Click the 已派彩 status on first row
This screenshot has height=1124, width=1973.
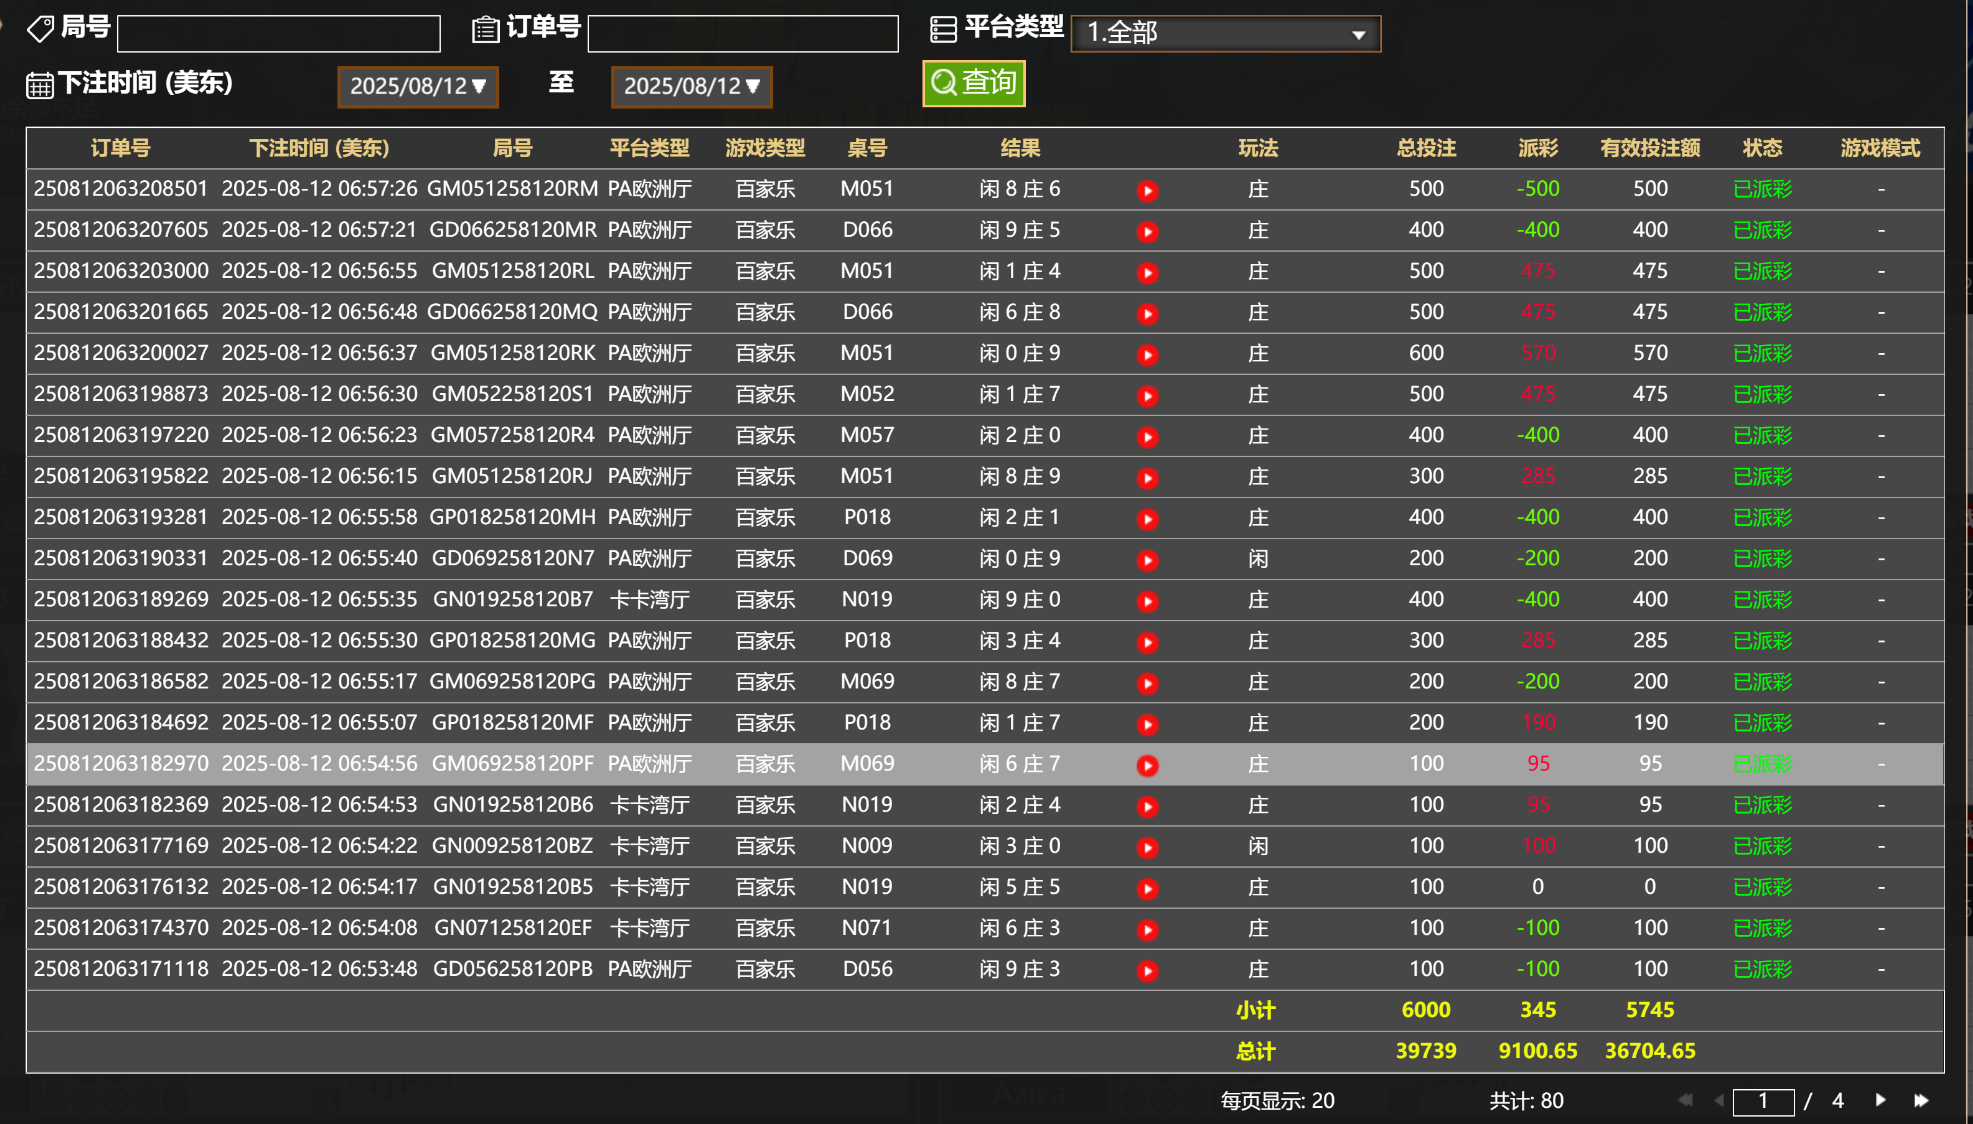1762,189
